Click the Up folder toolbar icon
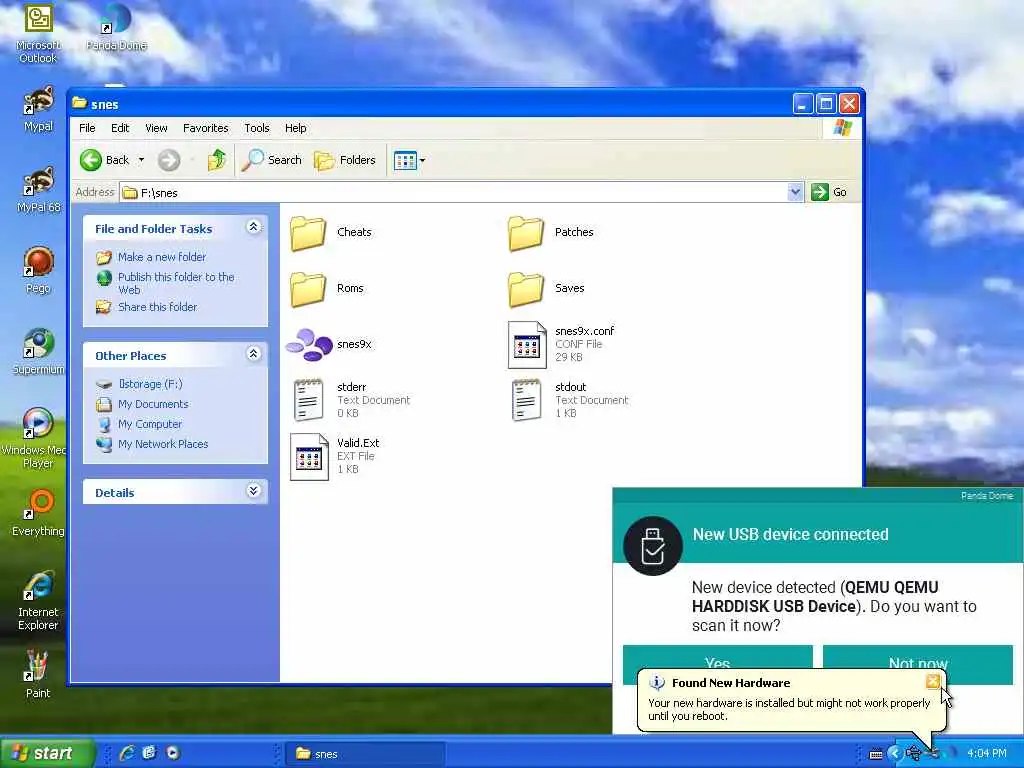 217,159
